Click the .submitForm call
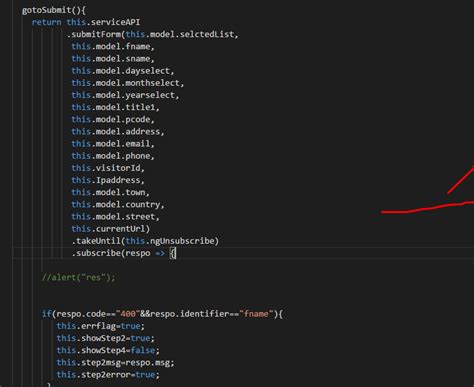 click(95, 34)
